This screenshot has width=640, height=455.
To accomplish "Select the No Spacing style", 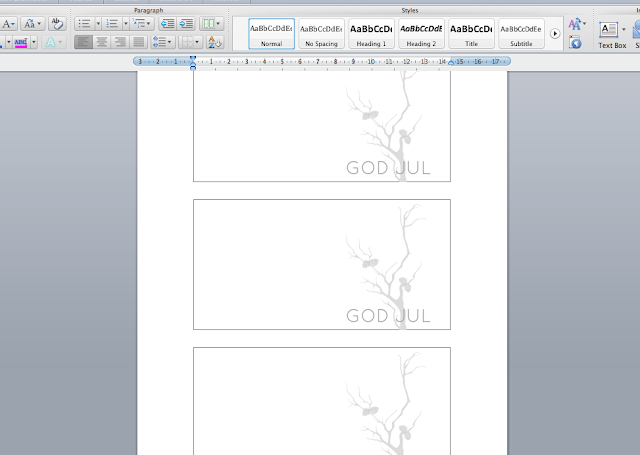I will click(x=321, y=33).
